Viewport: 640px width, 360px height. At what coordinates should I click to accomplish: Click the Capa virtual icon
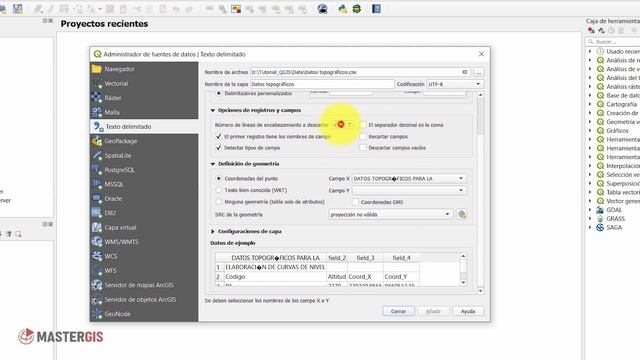pyautogui.click(x=97, y=227)
